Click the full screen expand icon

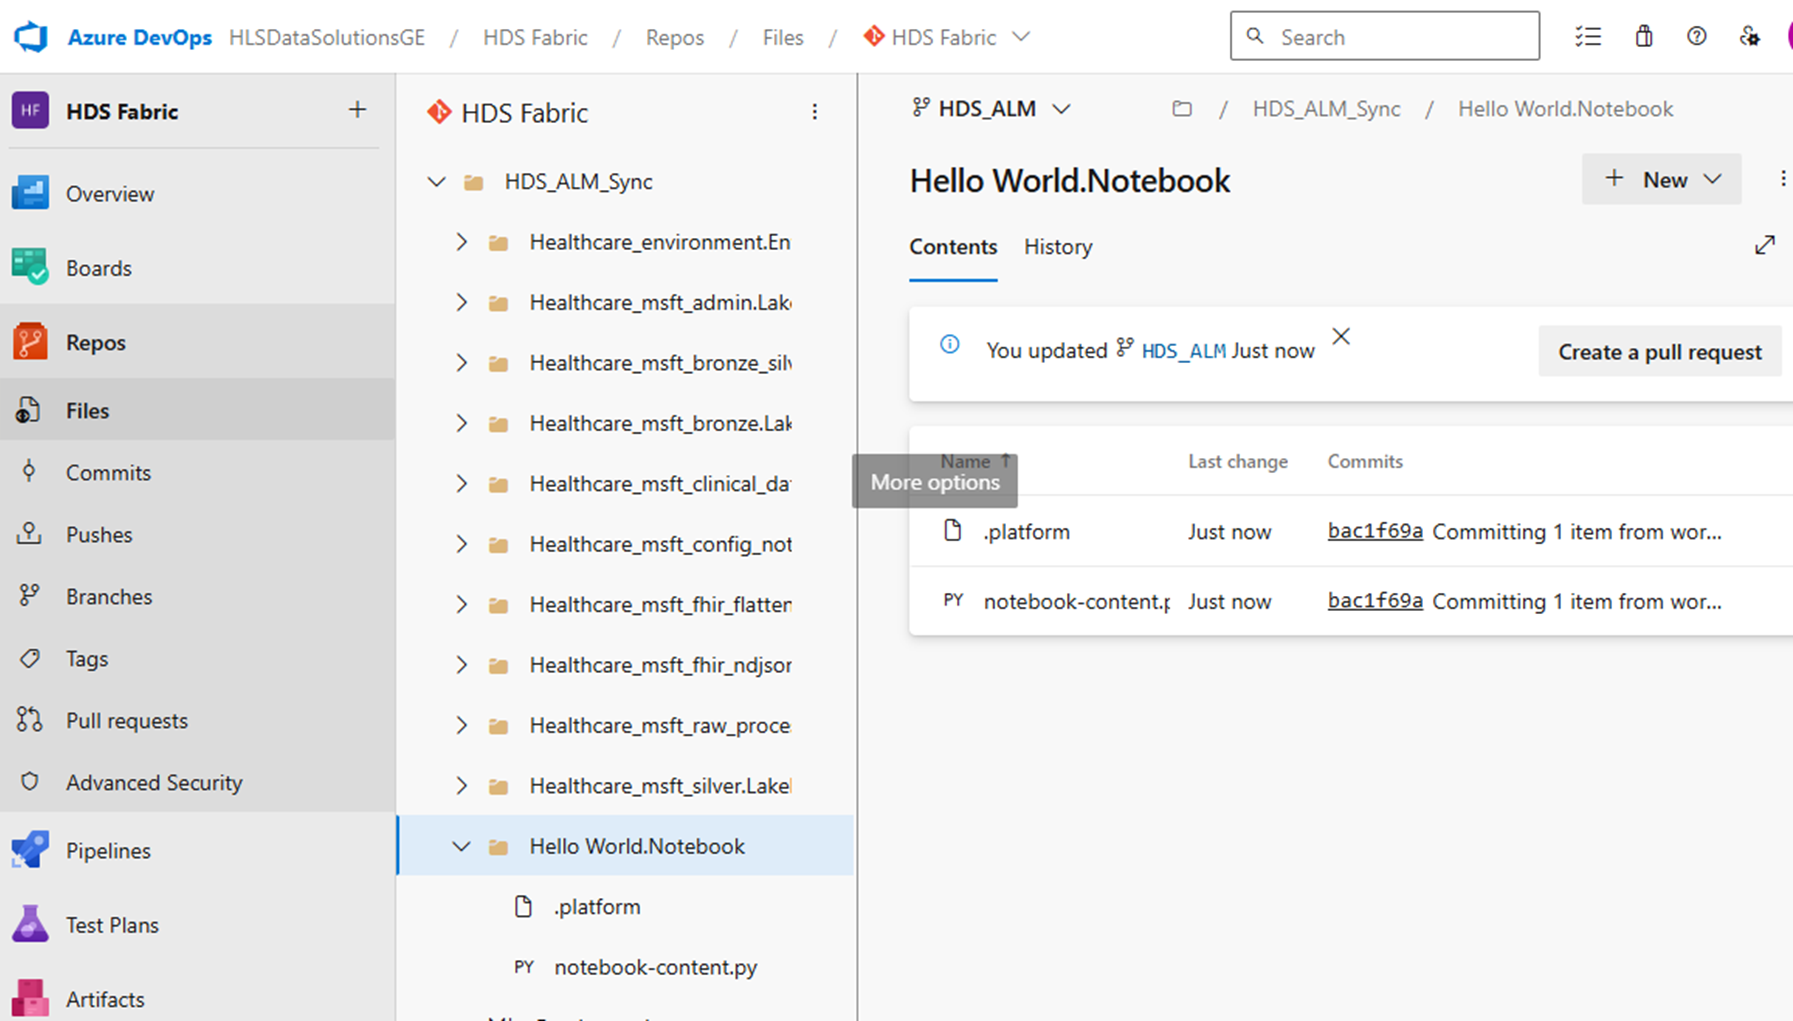pos(1765,245)
